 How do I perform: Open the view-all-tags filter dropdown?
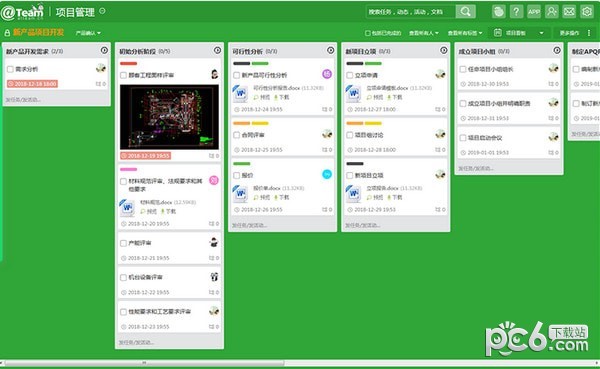click(465, 33)
